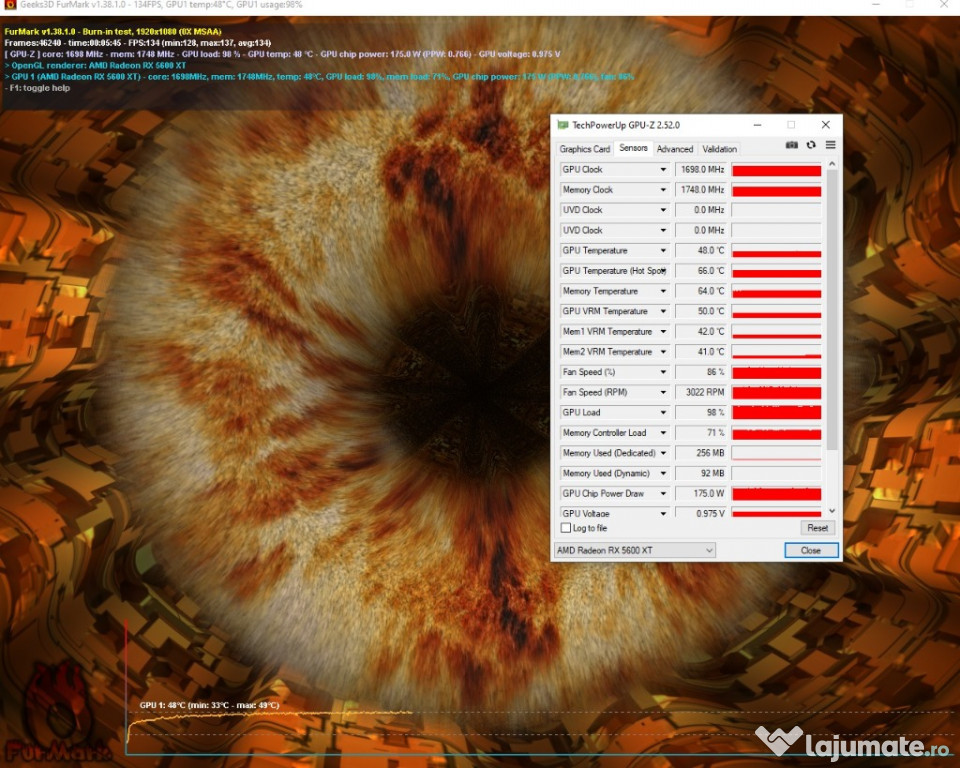The height and width of the screenshot is (768, 960).
Task: Click the sensors list vertical scrollbar
Action: (x=831, y=310)
